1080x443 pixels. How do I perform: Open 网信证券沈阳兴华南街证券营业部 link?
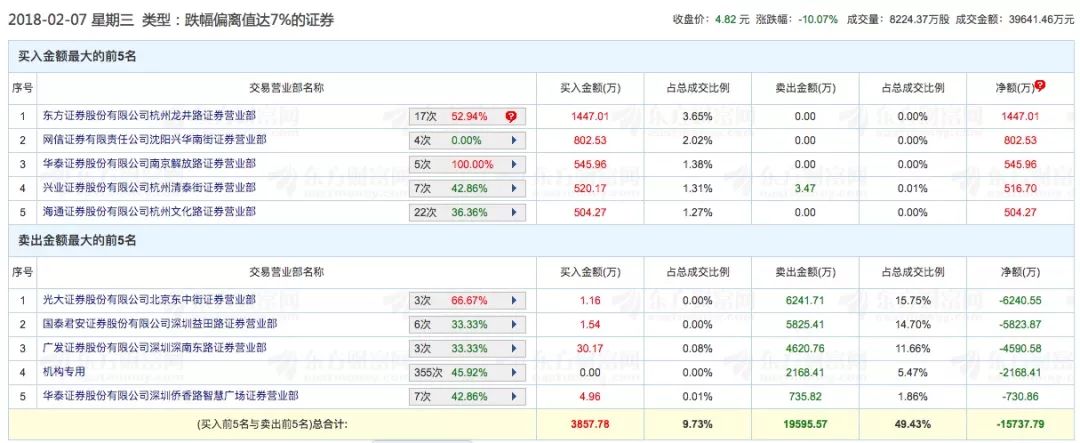point(155,141)
